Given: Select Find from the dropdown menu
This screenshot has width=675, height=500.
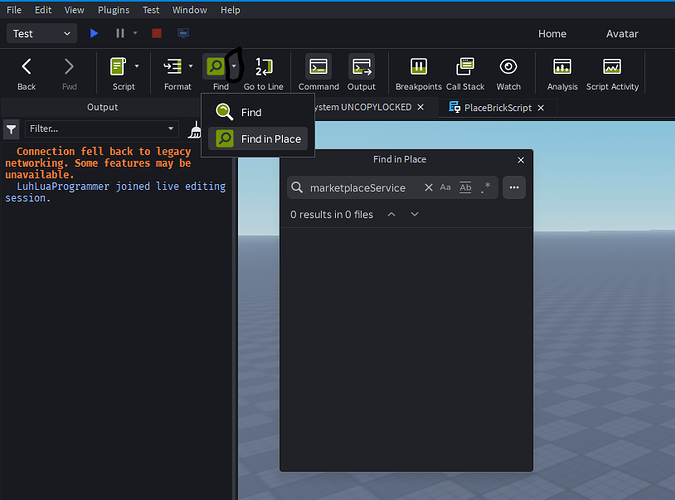Looking at the screenshot, I should point(257,112).
